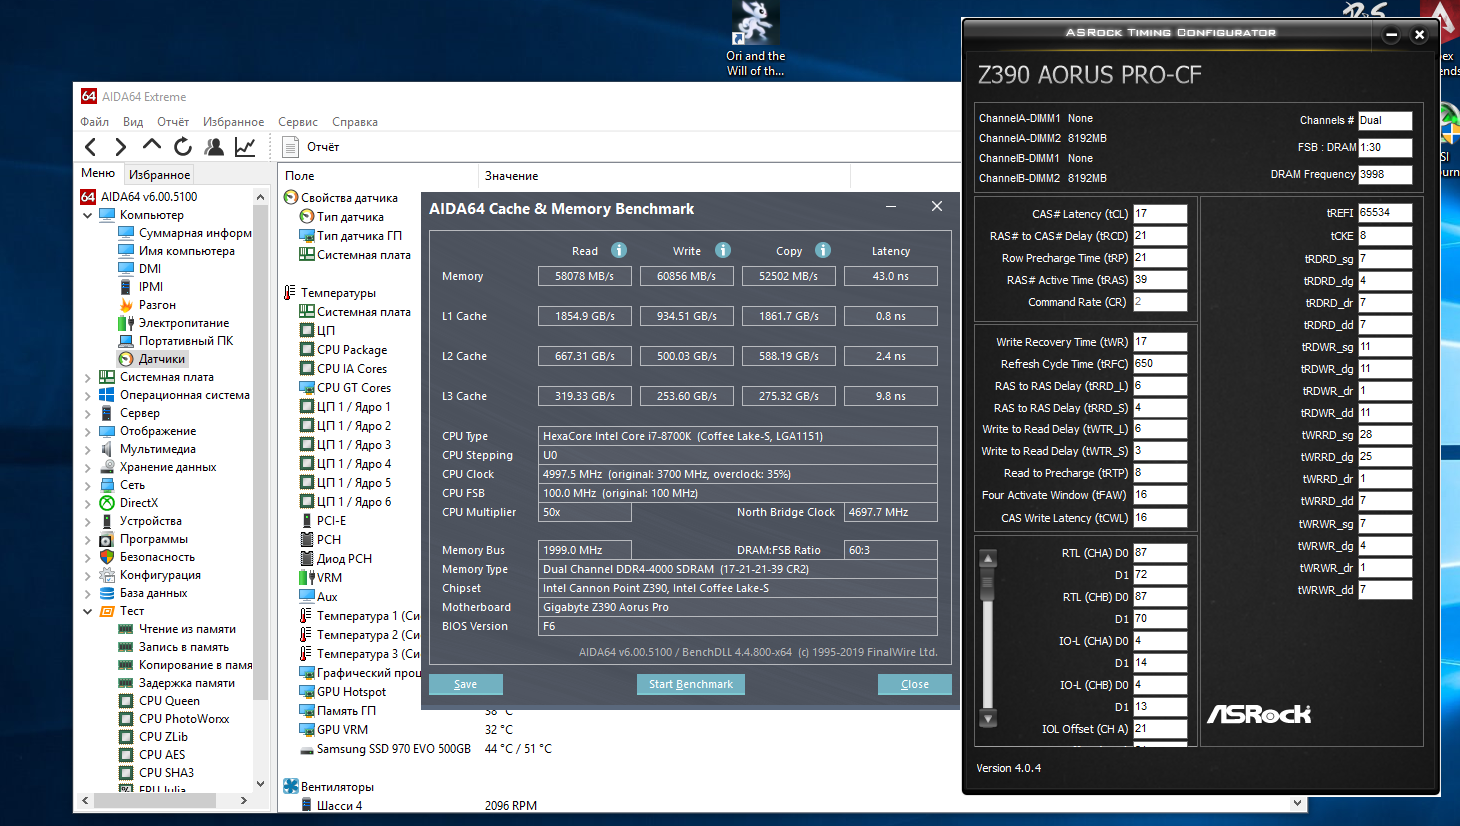The height and width of the screenshot is (826, 1460).
Task: Click the Memory Read 58078 MB/s value
Action: (x=585, y=276)
